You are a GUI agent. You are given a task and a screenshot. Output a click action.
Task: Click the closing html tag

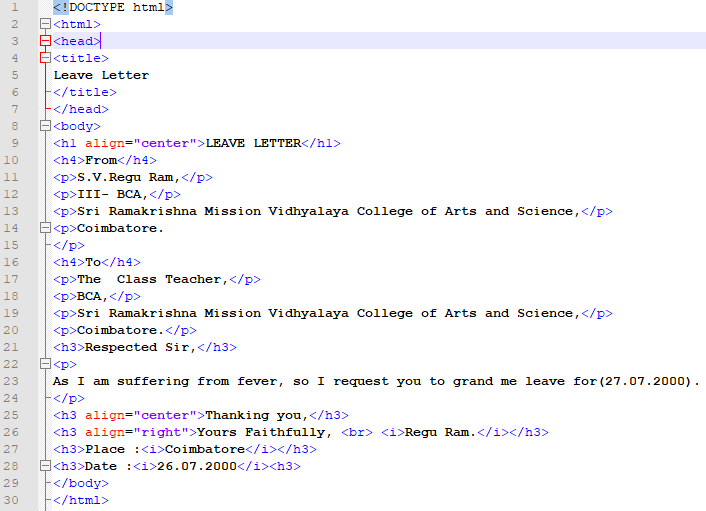coord(81,500)
